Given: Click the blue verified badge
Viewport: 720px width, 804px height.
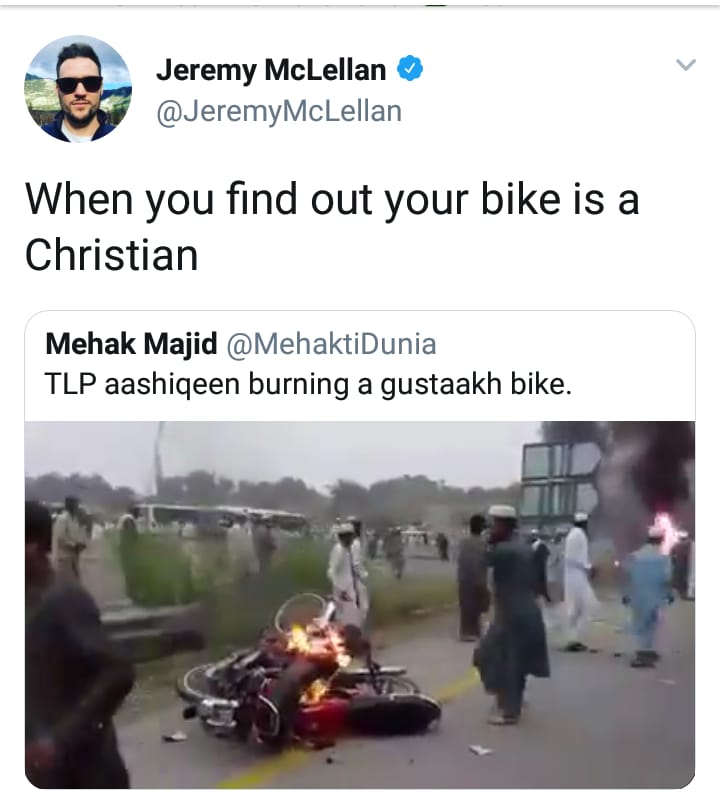Looking at the screenshot, I should [410, 69].
